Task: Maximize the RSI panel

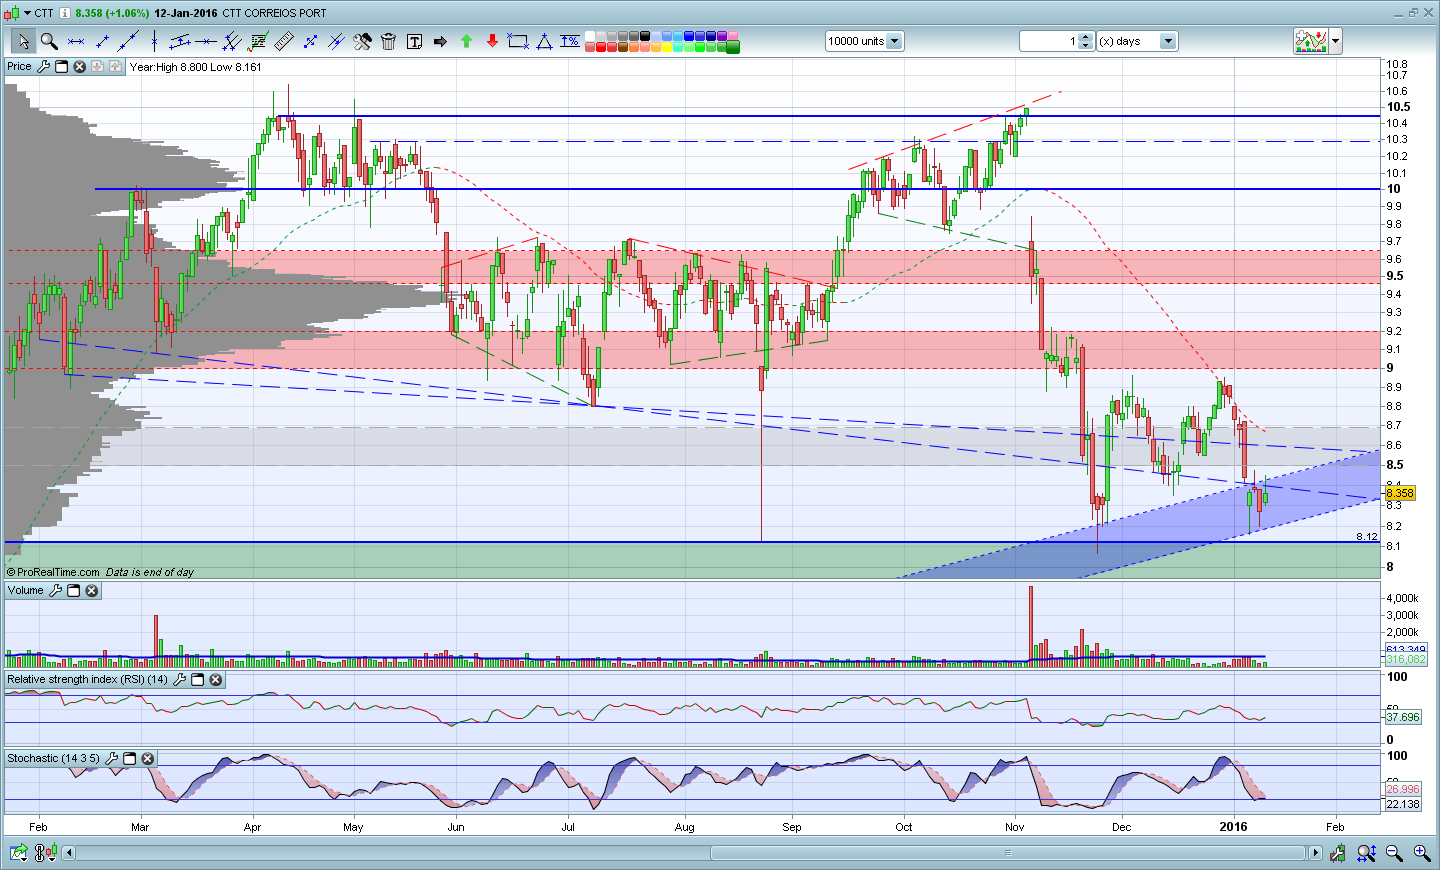Action: pos(198,680)
